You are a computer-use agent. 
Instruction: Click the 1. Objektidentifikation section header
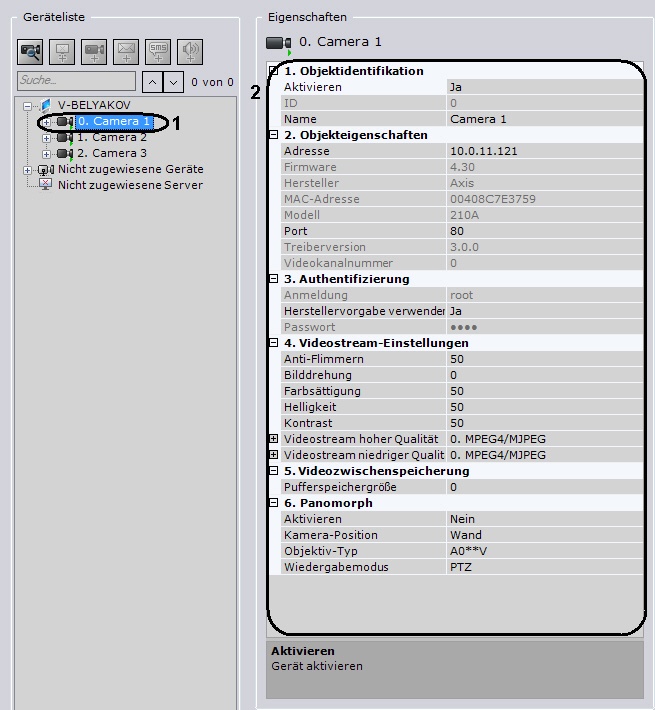354,71
